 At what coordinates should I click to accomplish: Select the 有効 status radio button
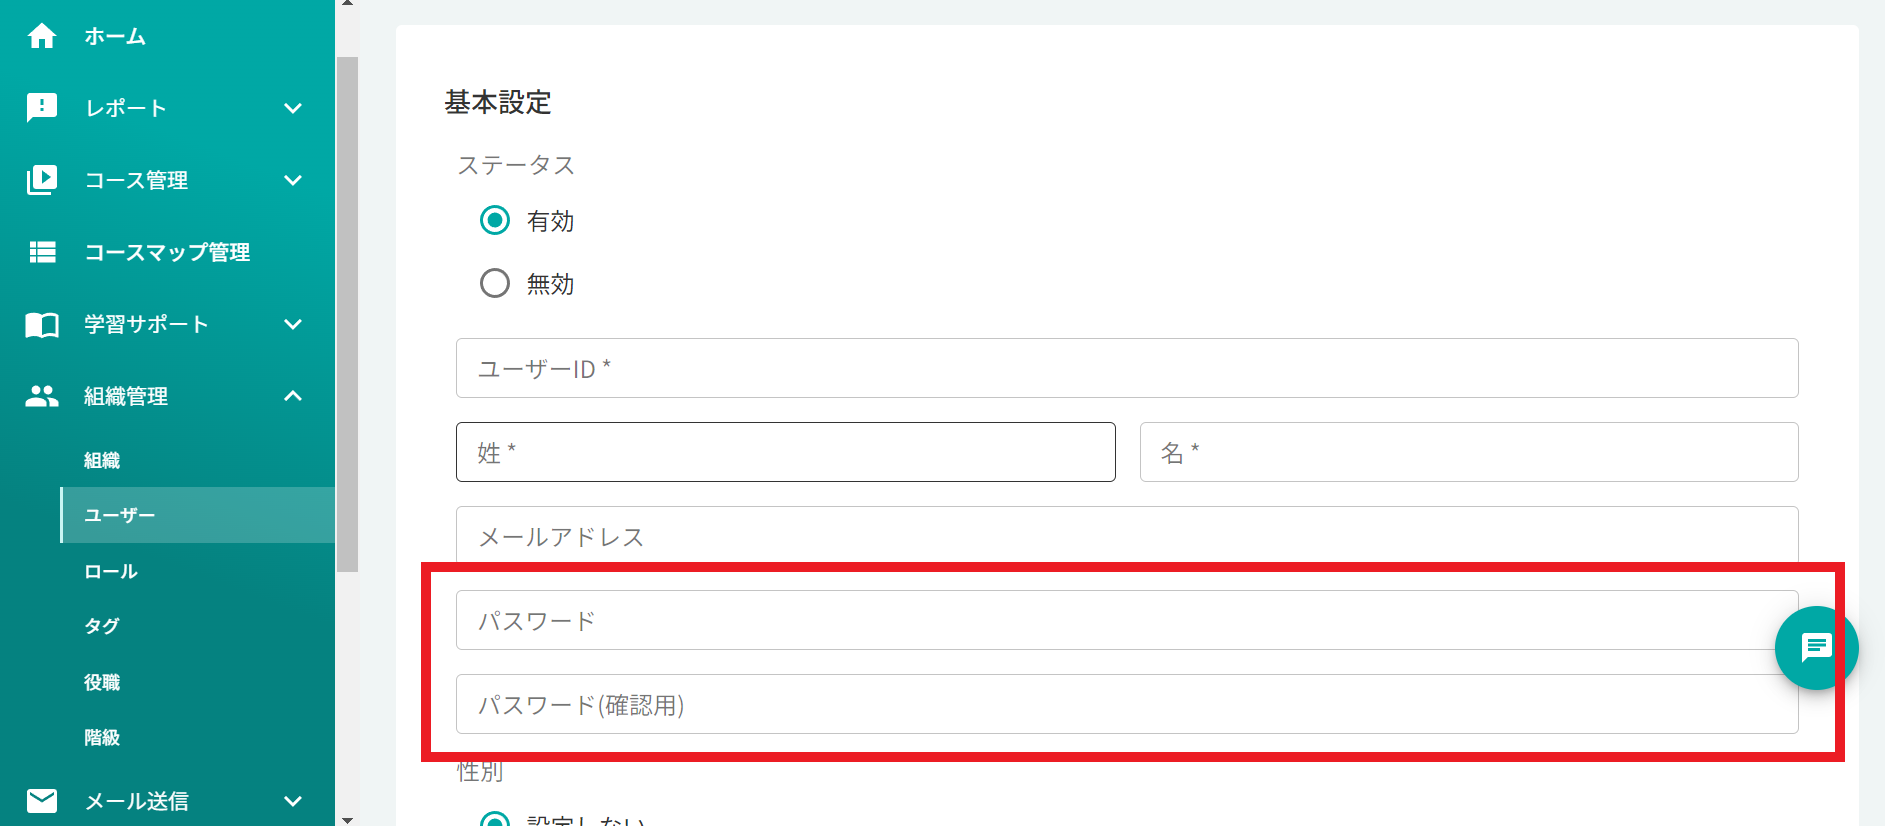tap(495, 220)
